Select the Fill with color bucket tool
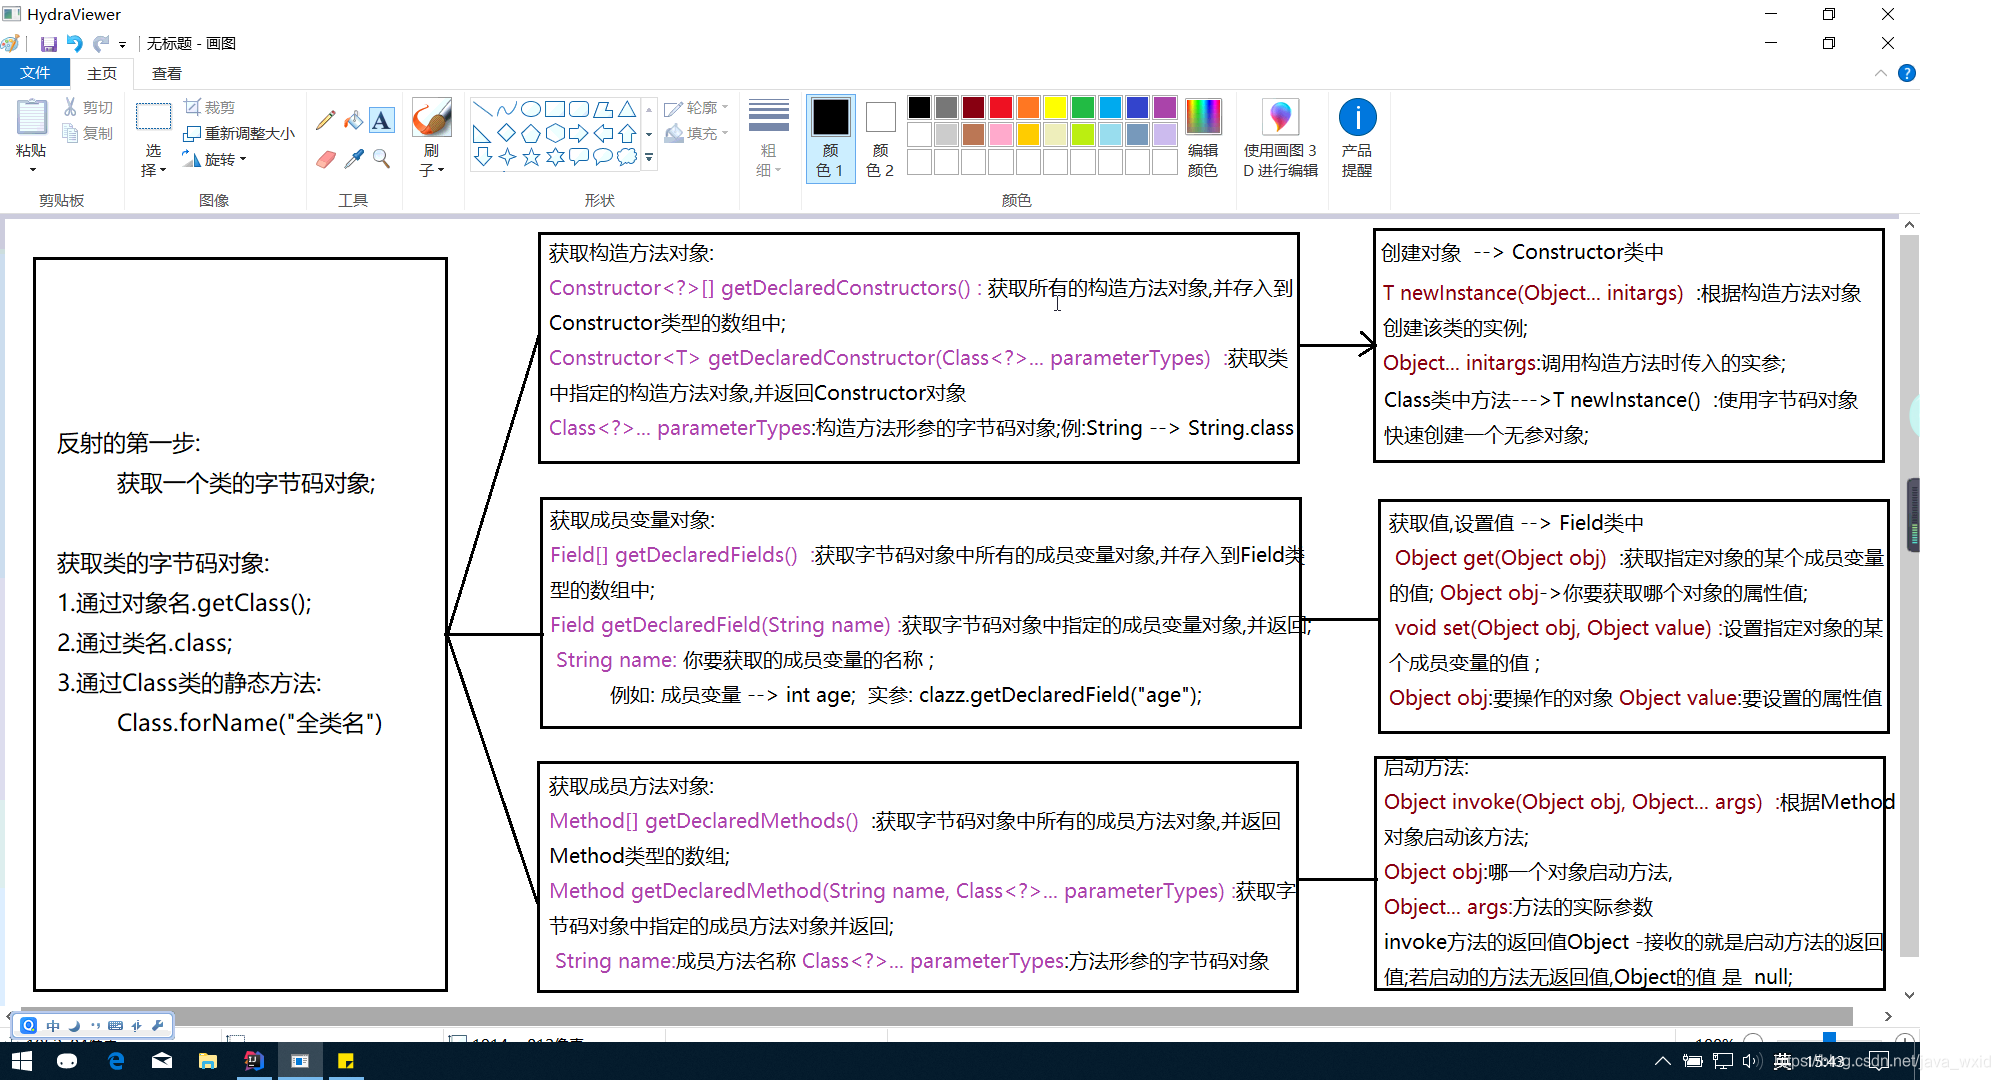Image resolution: width=2000 pixels, height=1080 pixels. pyautogui.click(x=353, y=120)
